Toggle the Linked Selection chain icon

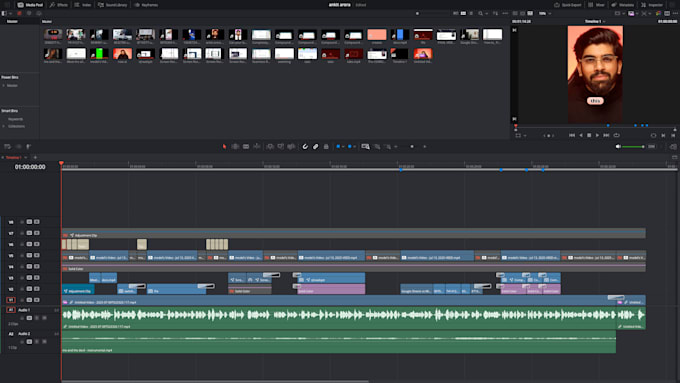(x=315, y=147)
